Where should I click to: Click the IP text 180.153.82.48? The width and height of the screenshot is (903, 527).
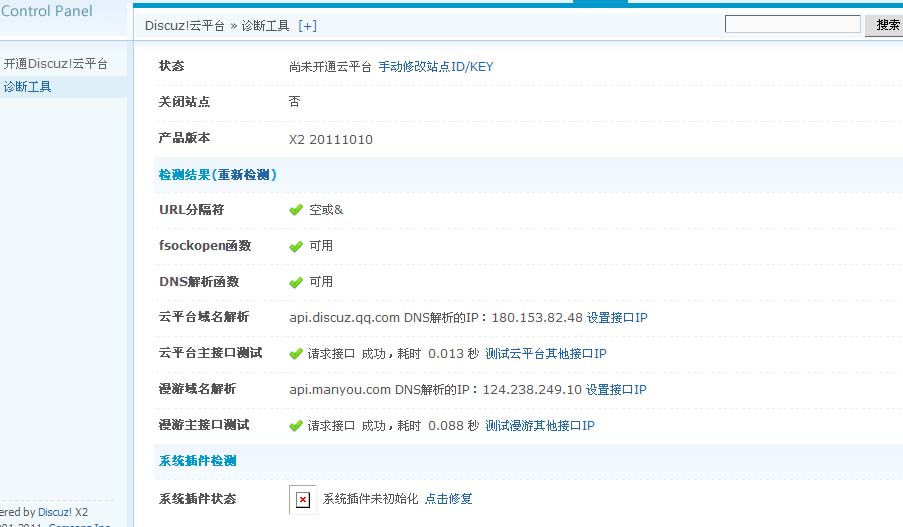click(x=537, y=317)
